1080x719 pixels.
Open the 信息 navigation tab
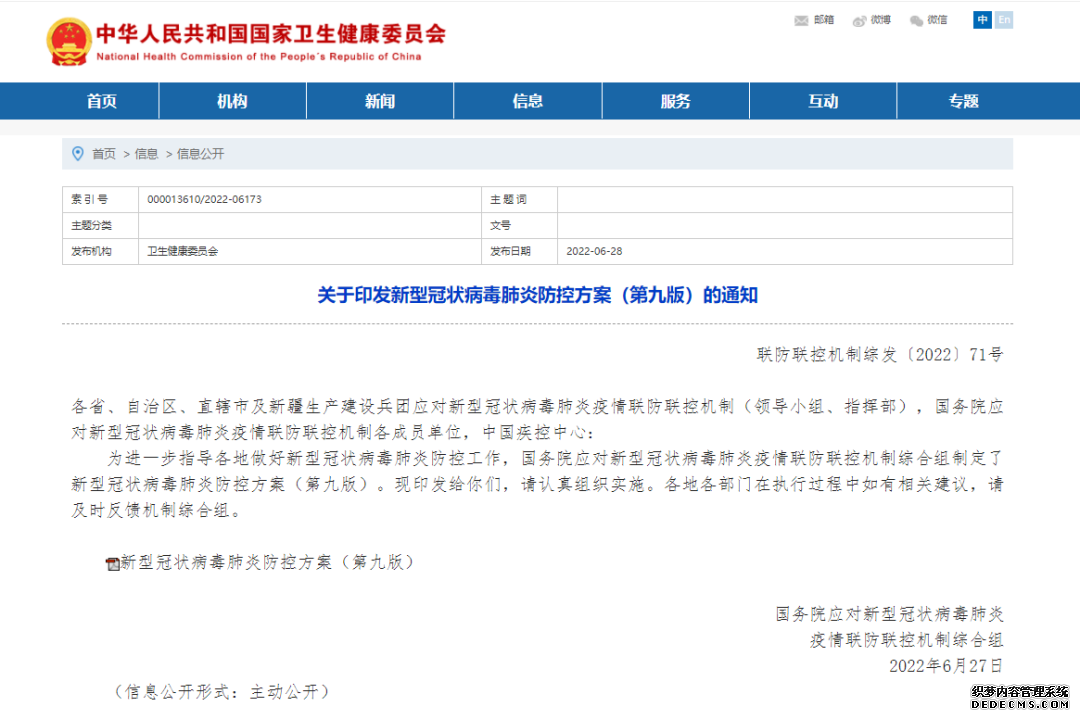pos(528,101)
